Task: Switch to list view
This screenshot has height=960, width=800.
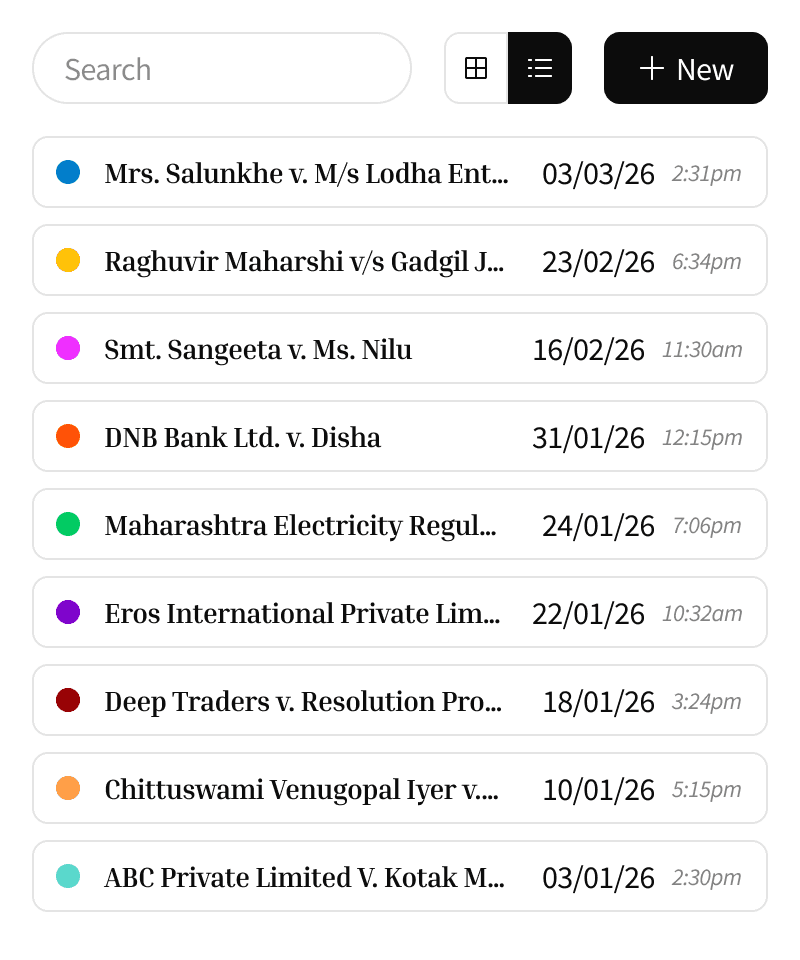Action: coord(540,68)
